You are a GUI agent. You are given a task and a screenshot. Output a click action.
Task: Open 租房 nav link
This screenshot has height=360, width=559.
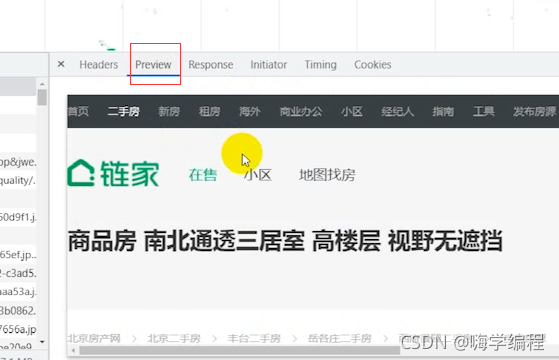point(209,112)
